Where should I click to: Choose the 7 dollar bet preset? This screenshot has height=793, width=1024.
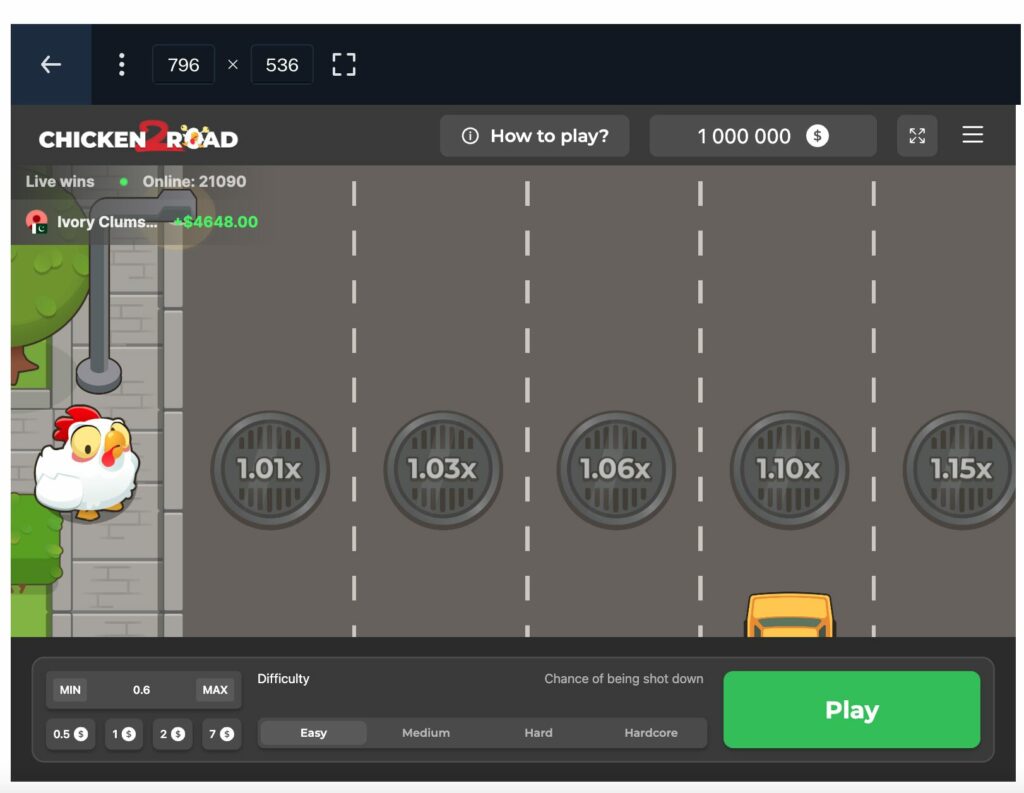(221, 734)
